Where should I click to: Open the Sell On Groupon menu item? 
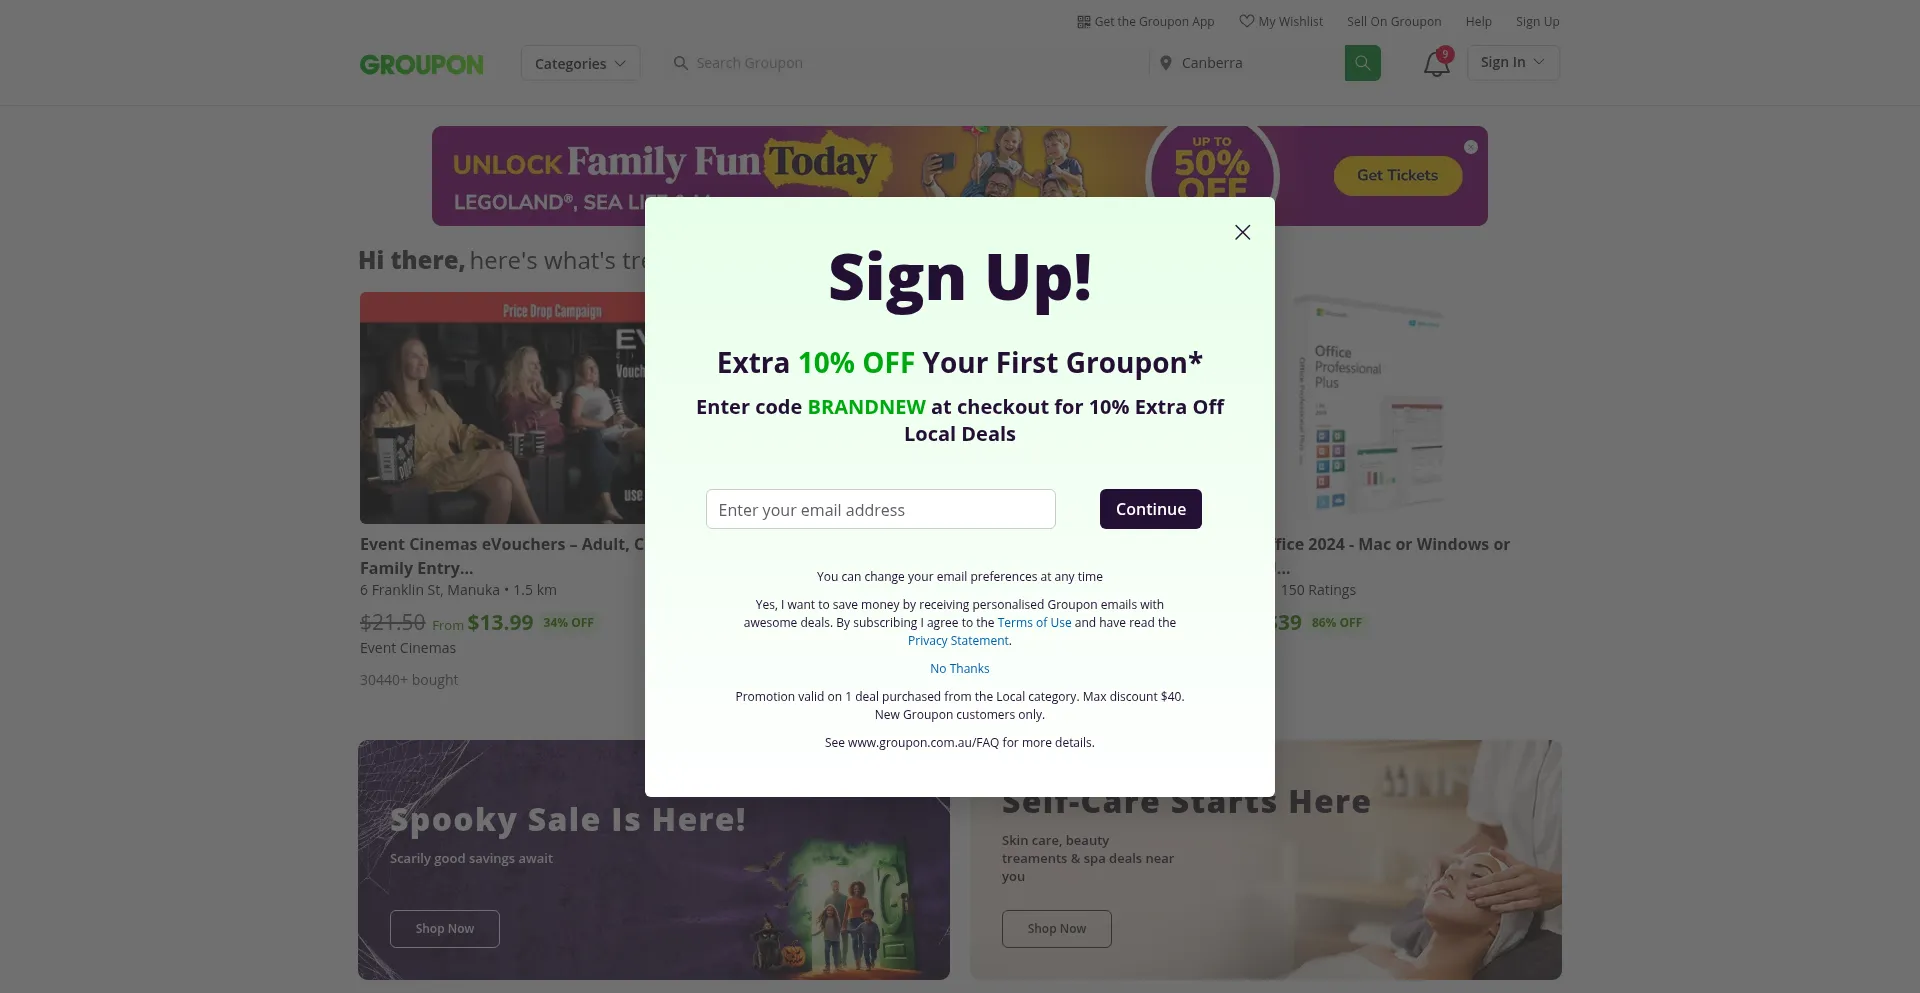pos(1393,21)
